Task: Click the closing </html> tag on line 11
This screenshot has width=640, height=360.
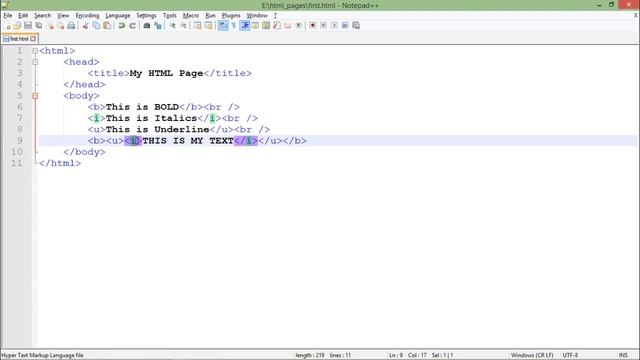Action: point(60,163)
